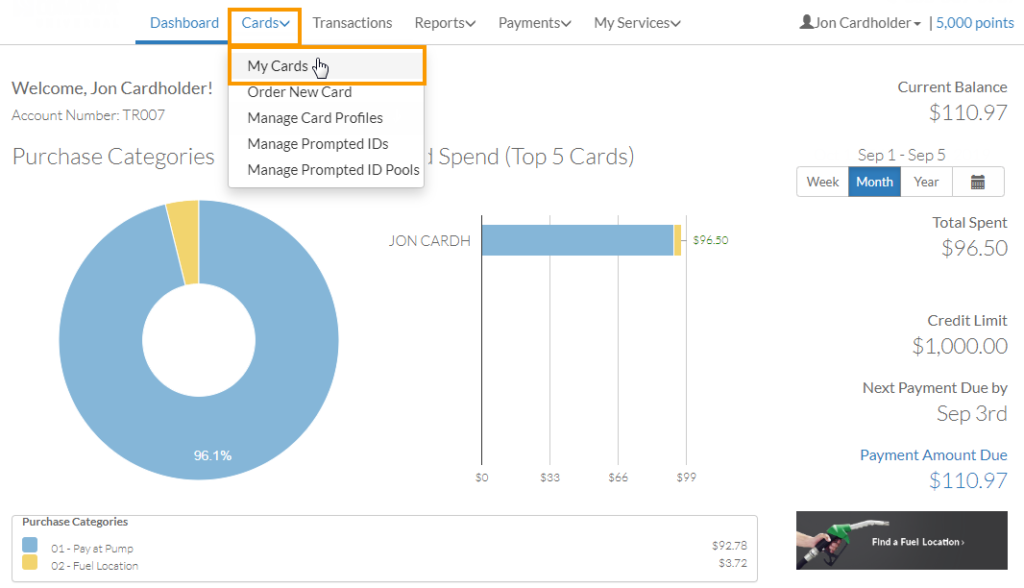Click the yellow donut chart slice
This screenshot has width=1024, height=588.
(x=184, y=243)
